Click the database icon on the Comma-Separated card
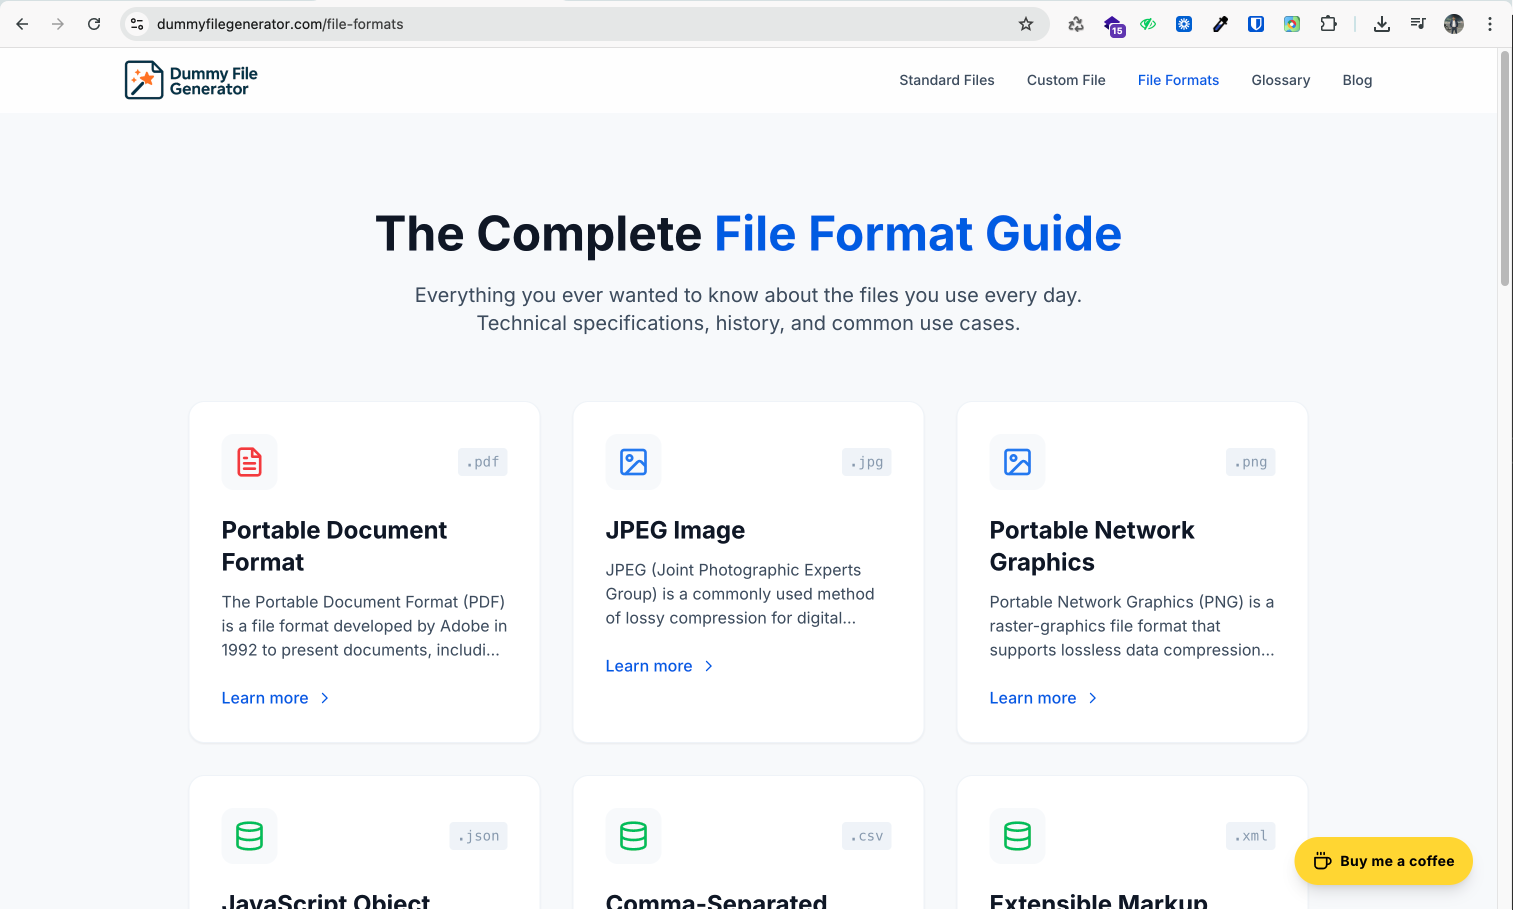This screenshot has height=910, width=1513. point(633,836)
